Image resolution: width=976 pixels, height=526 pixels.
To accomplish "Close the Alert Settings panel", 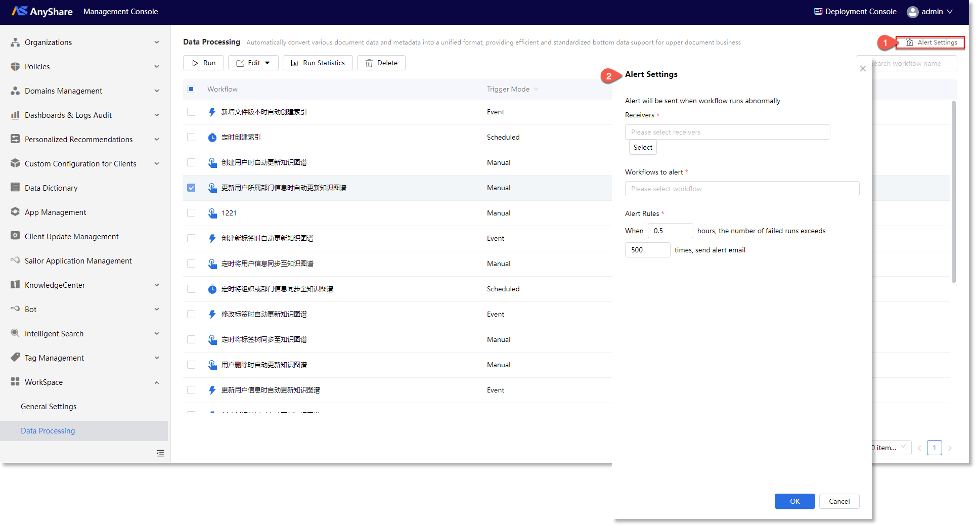I will 863,68.
